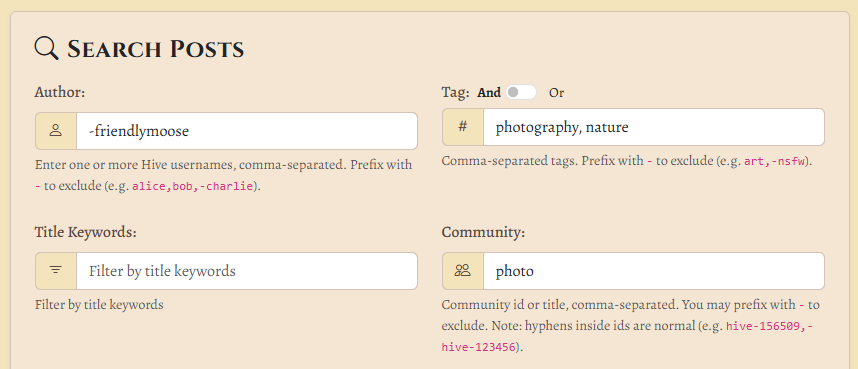The image size is (858, 369).
Task: Click the filter lines icon for Title Keywords
Action: point(56,270)
